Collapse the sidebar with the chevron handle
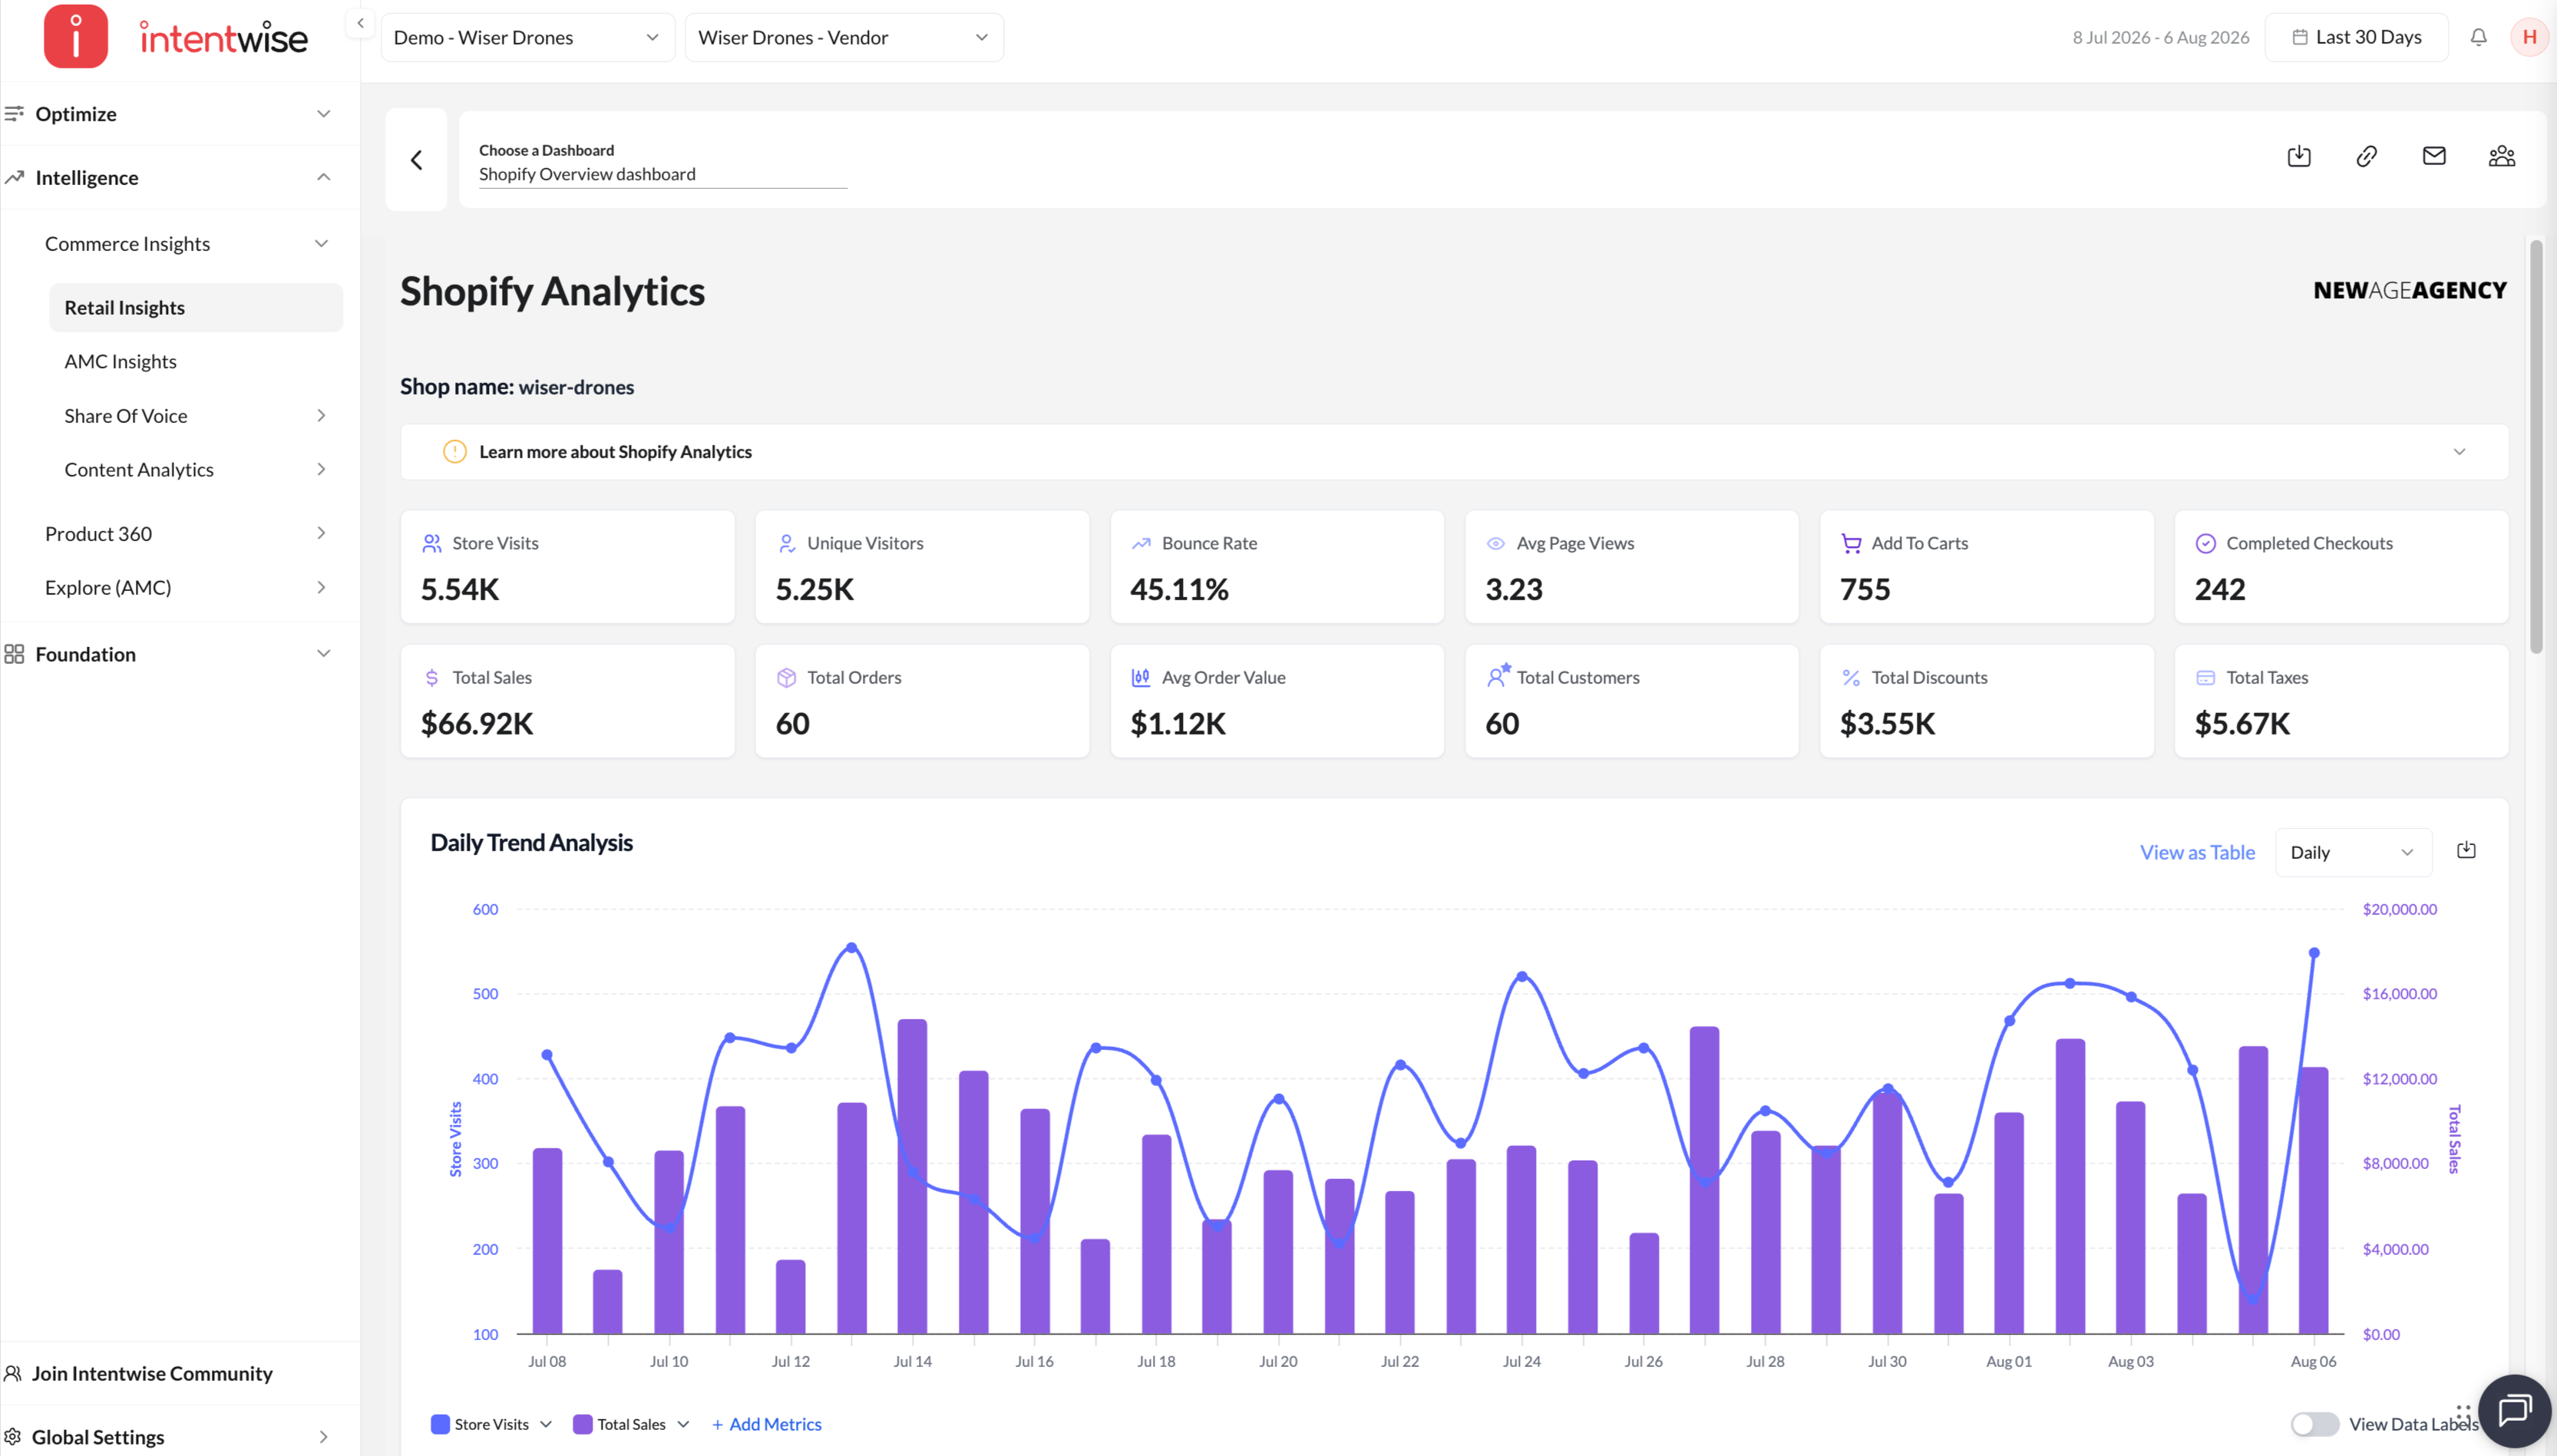The image size is (2557, 1456). [x=360, y=23]
